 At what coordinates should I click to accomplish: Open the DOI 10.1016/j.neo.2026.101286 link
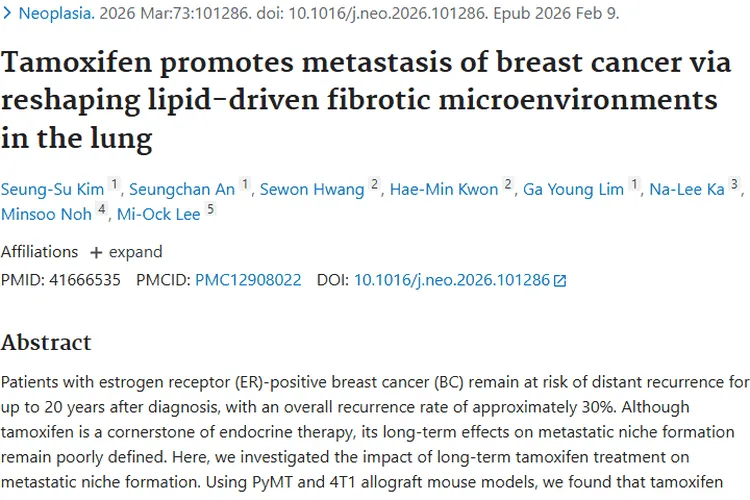[452, 280]
